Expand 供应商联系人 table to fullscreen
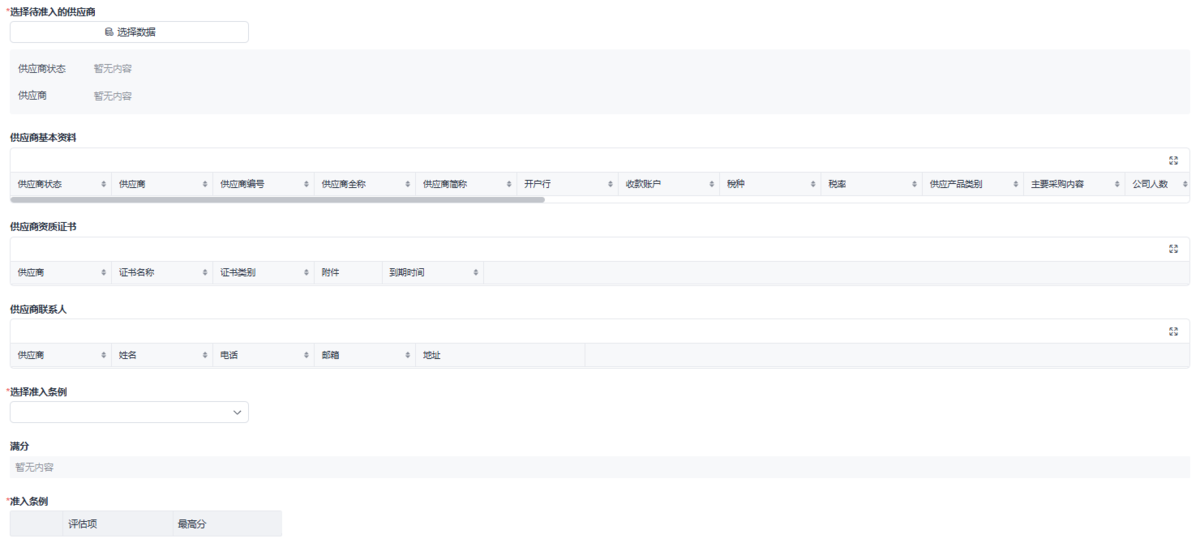This screenshot has height=547, width=1200. pyautogui.click(x=1173, y=331)
